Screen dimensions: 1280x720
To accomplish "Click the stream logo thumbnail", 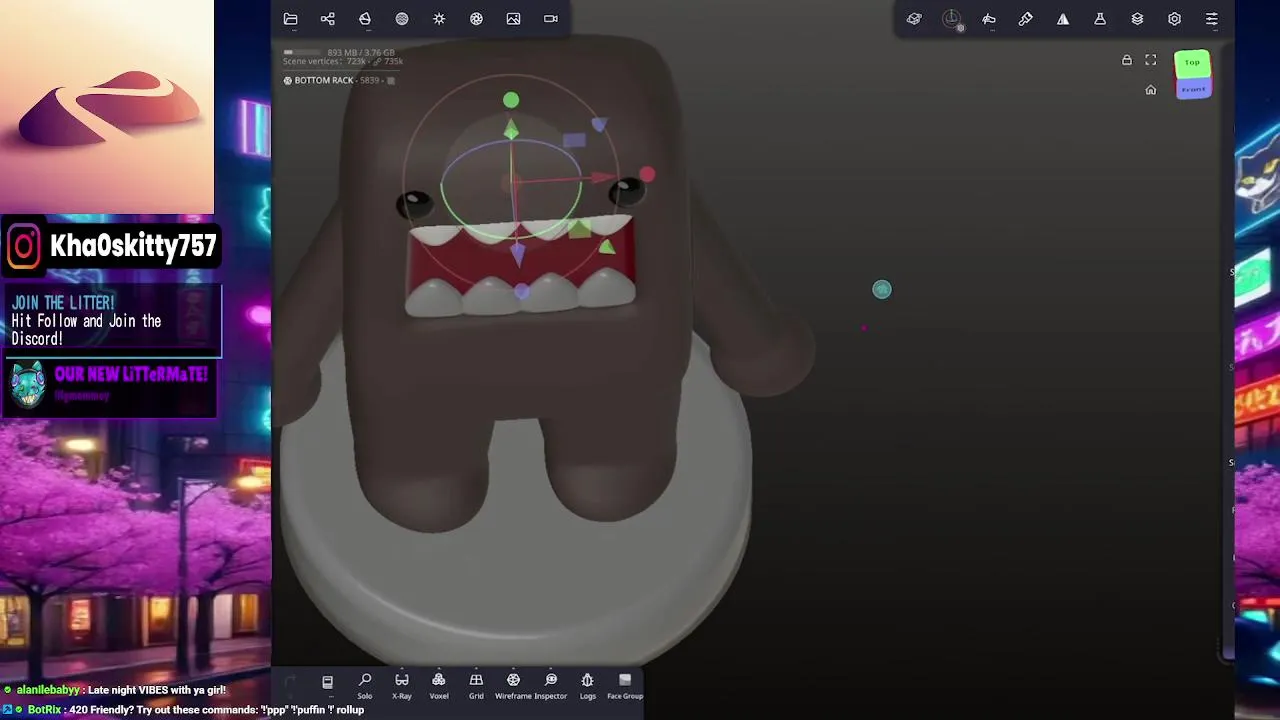I will pos(107,107).
